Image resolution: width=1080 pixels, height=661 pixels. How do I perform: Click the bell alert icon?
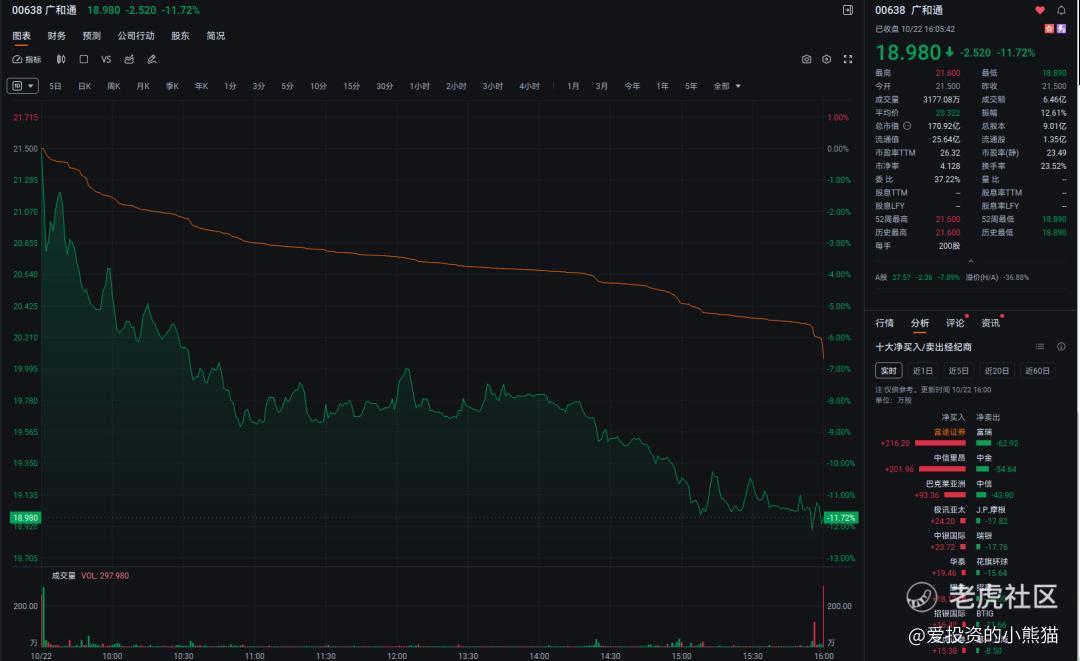pyautogui.click(x=1061, y=10)
